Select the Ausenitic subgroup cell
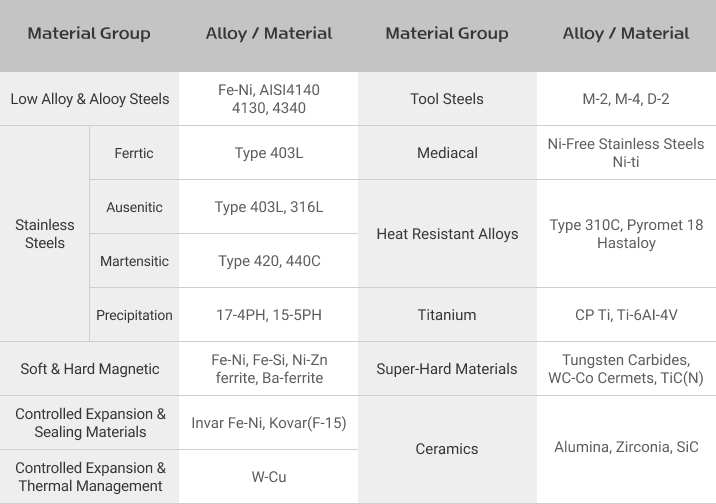 tap(134, 207)
